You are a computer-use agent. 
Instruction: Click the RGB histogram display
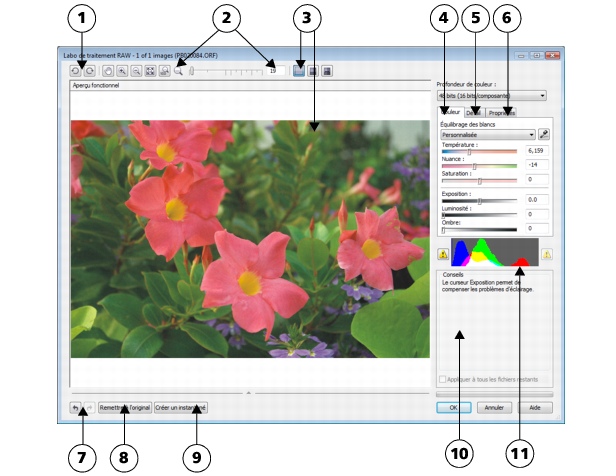[495, 253]
